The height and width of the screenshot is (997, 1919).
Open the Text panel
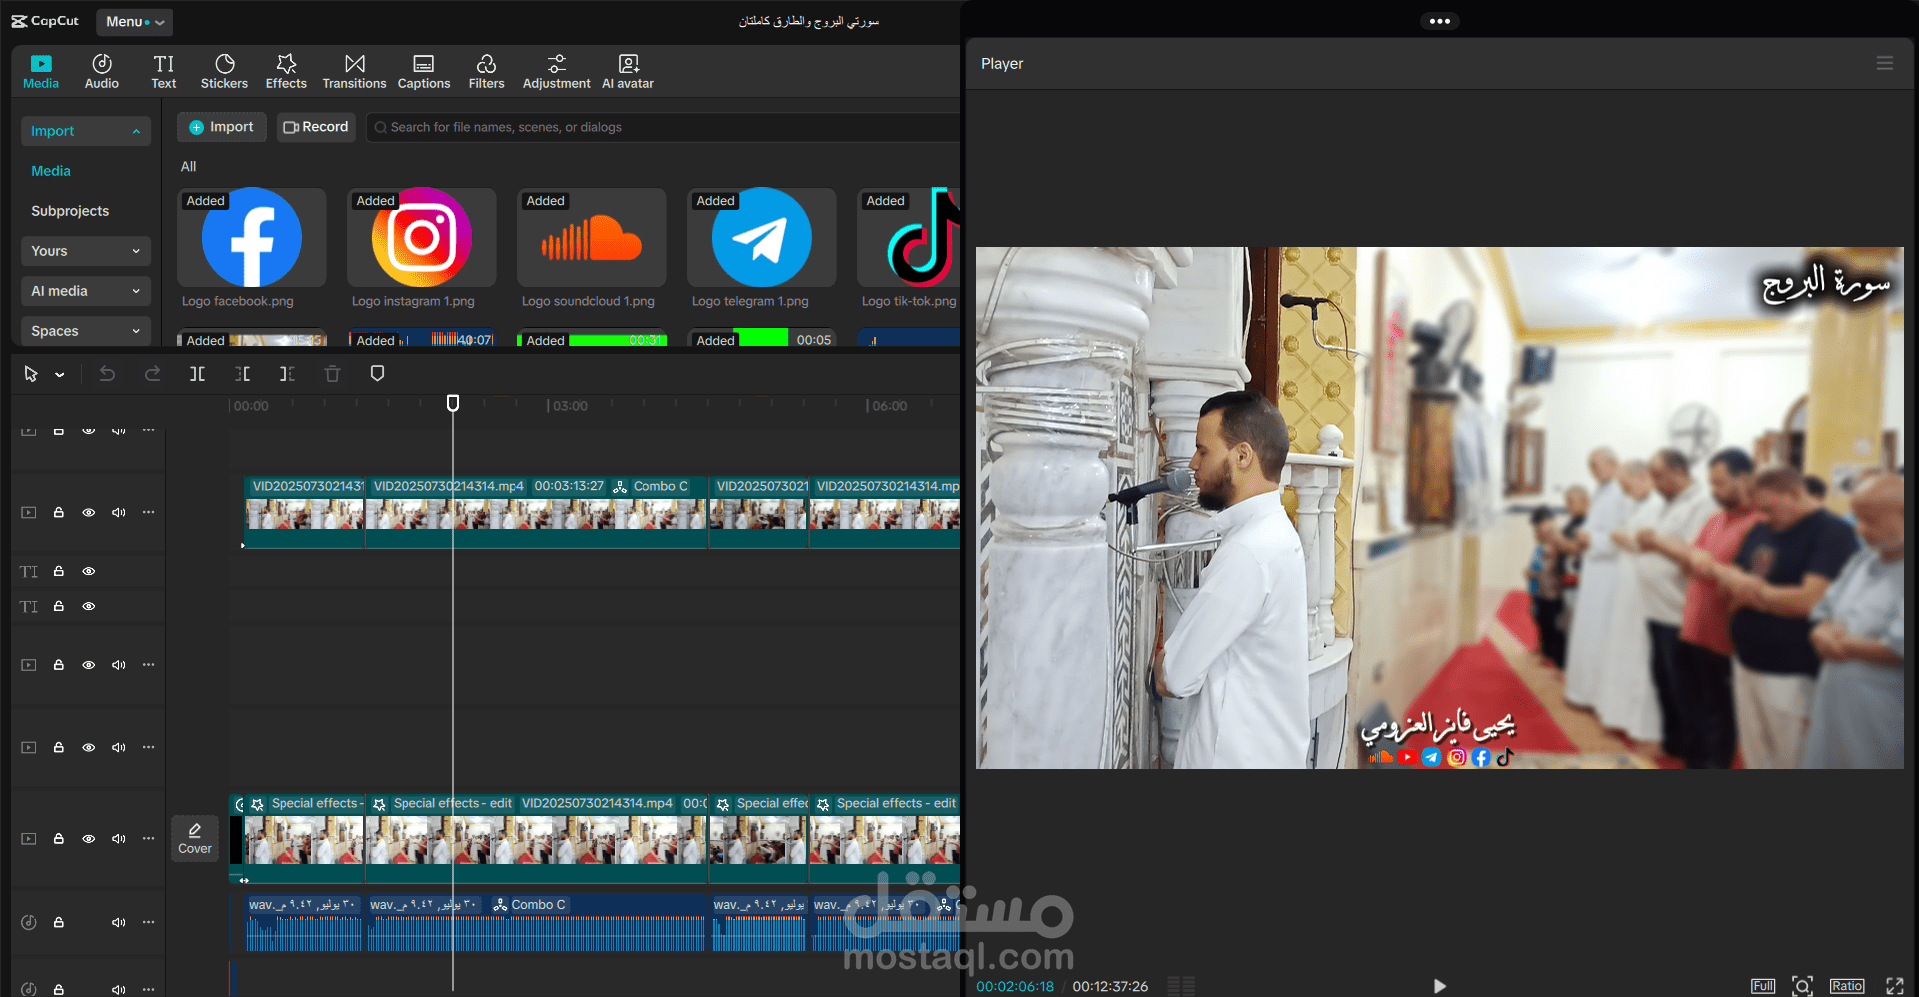164,71
